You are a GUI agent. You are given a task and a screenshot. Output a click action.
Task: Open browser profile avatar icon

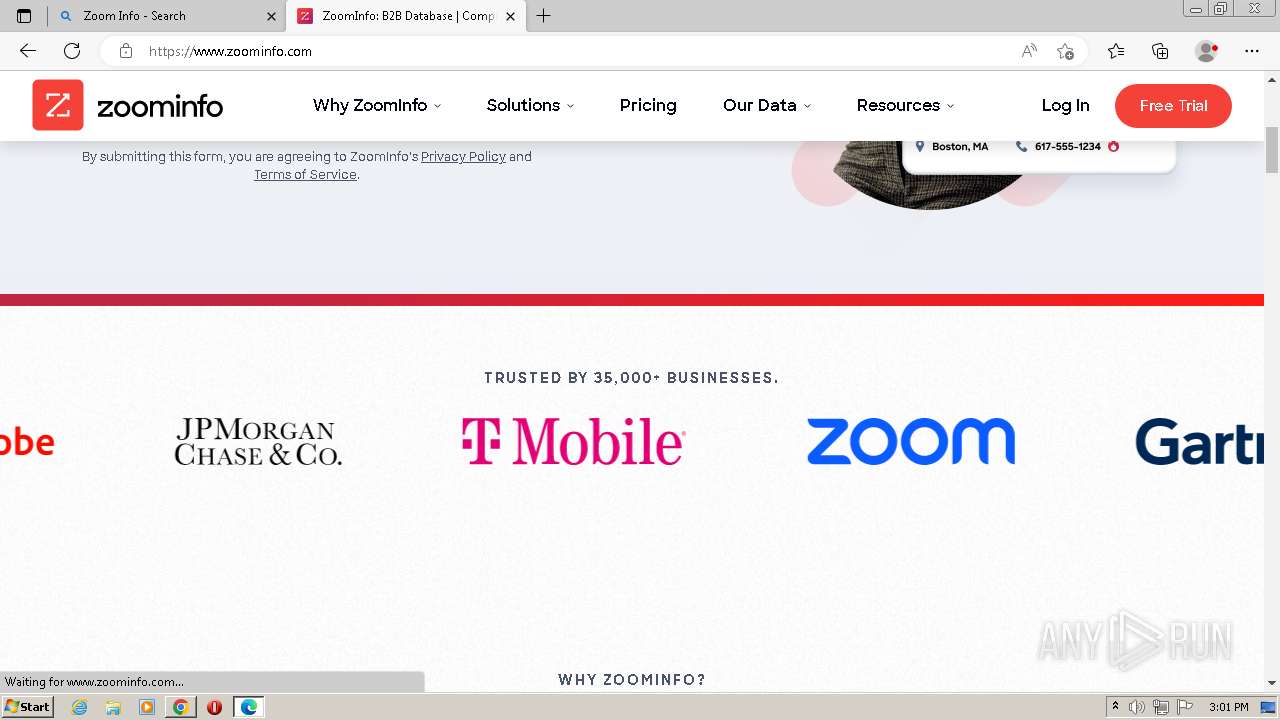(1207, 51)
